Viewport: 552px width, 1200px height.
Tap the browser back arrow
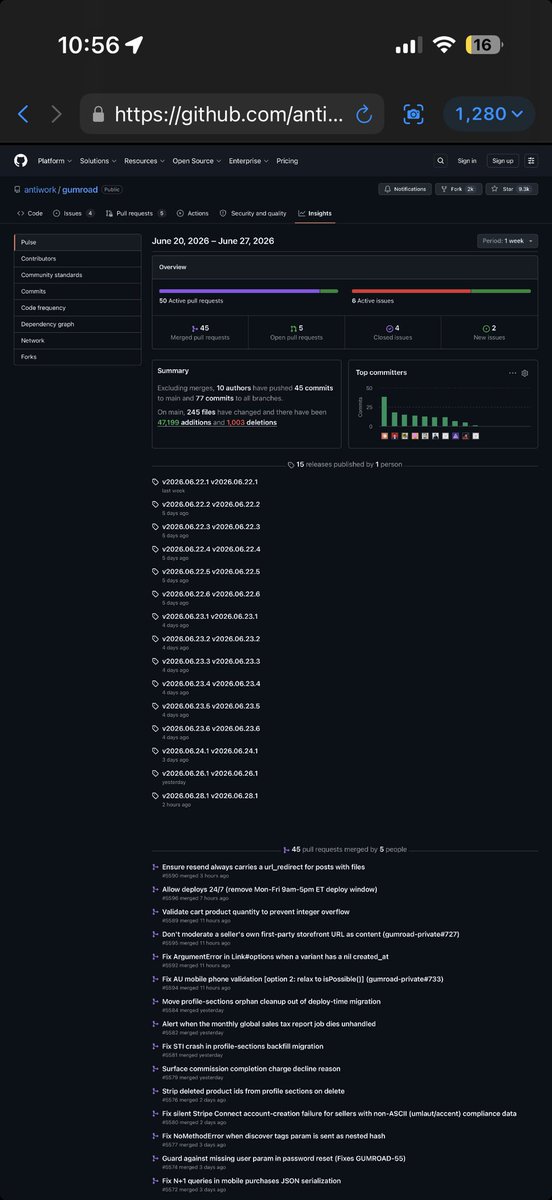point(23,114)
